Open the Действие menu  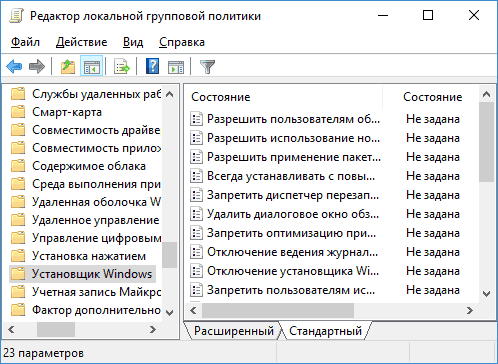click(81, 42)
